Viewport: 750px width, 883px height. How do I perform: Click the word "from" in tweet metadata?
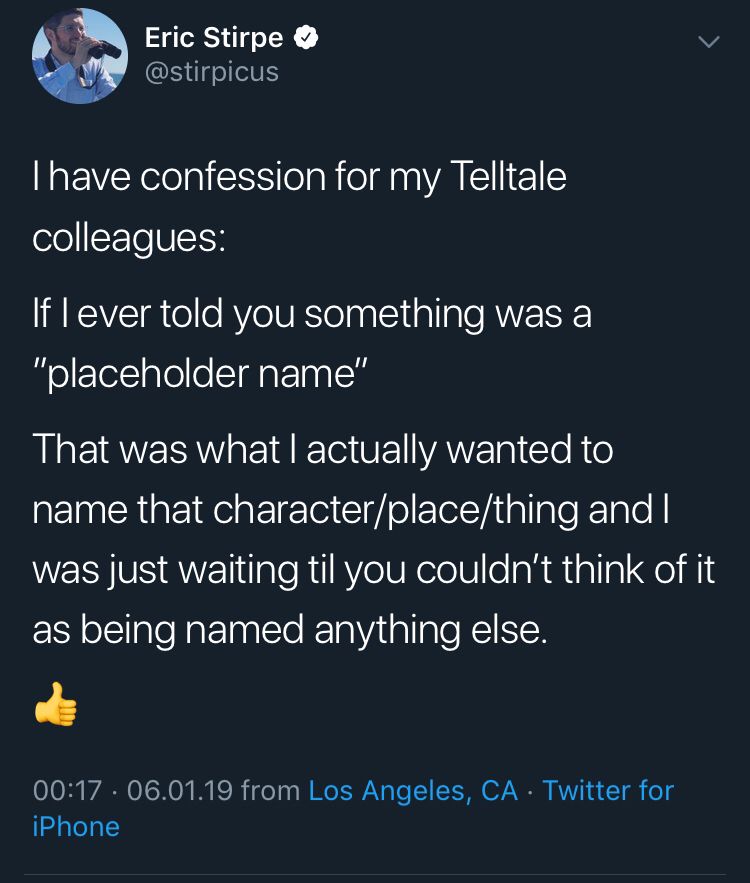click(271, 791)
